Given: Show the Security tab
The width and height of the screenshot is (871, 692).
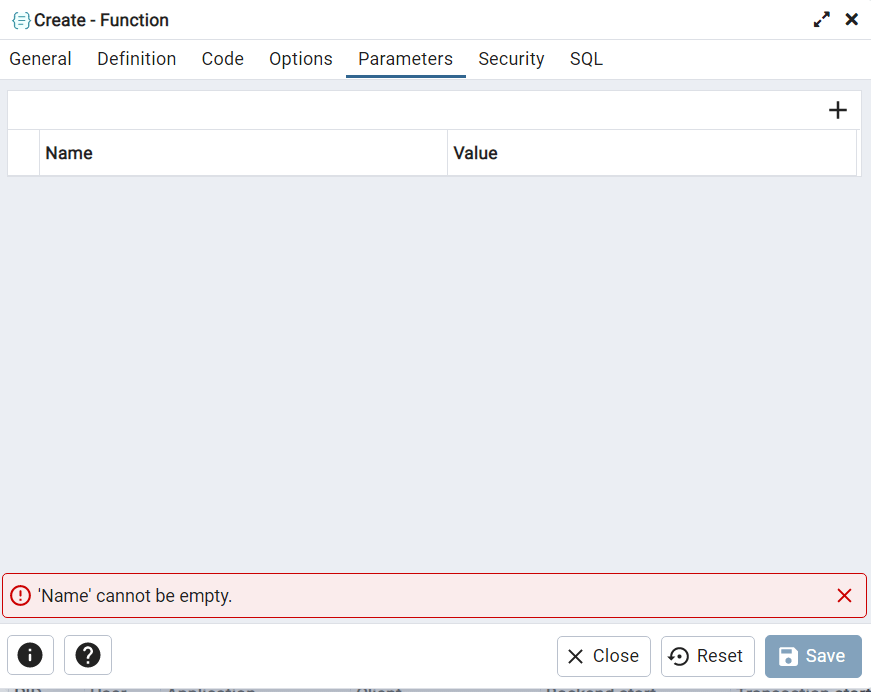Looking at the screenshot, I should pos(511,59).
